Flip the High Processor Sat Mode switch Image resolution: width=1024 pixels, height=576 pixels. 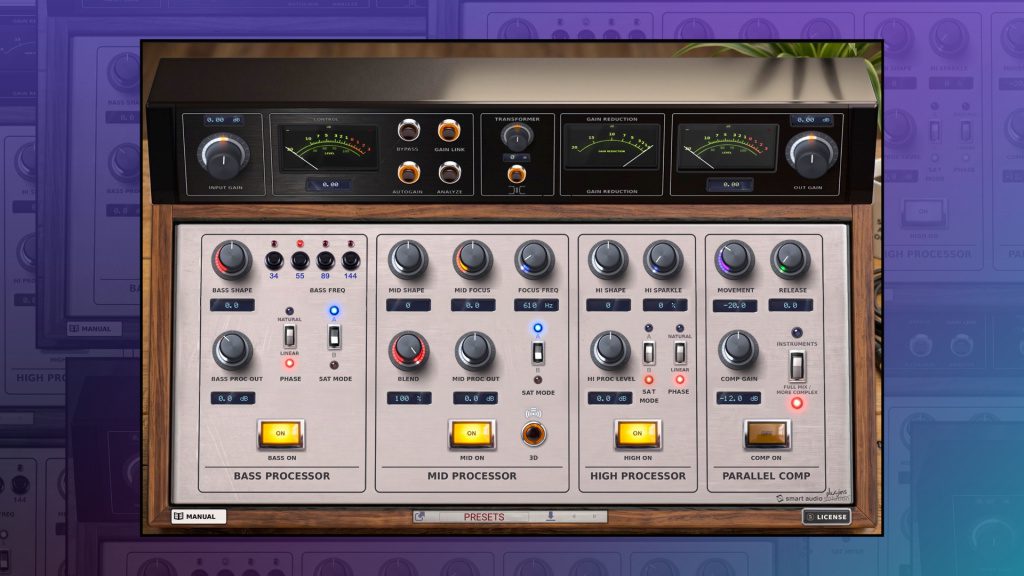pos(648,353)
